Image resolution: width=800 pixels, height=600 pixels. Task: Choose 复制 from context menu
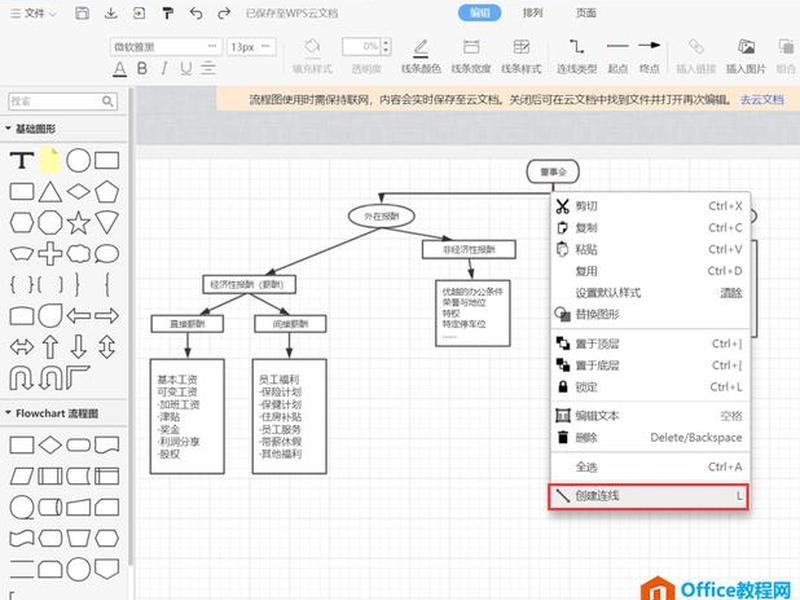coord(649,228)
